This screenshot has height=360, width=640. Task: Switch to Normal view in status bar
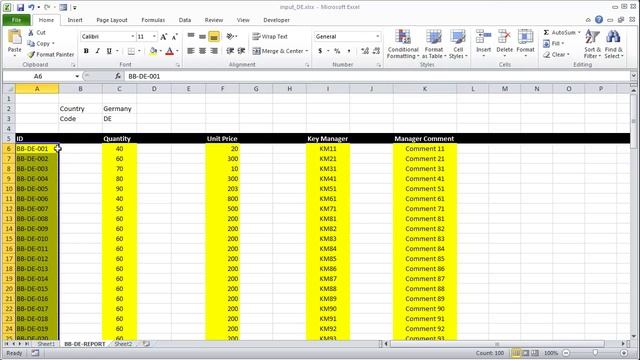[516, 353]
